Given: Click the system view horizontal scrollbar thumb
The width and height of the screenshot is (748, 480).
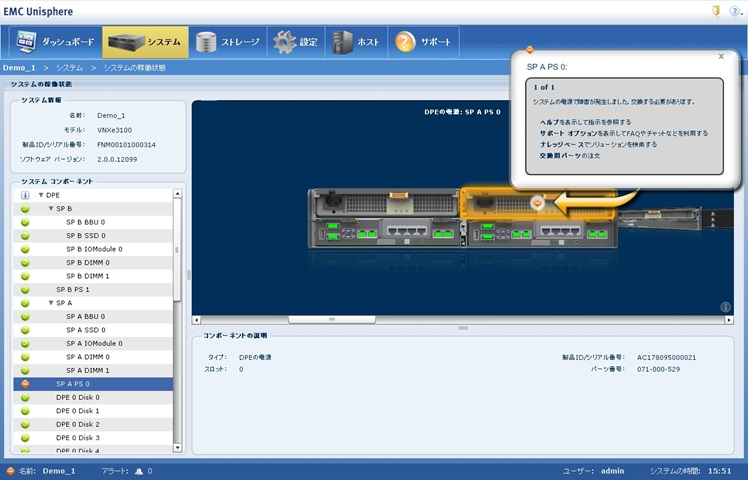Looking at the screenshot, I should click(332, 319).
